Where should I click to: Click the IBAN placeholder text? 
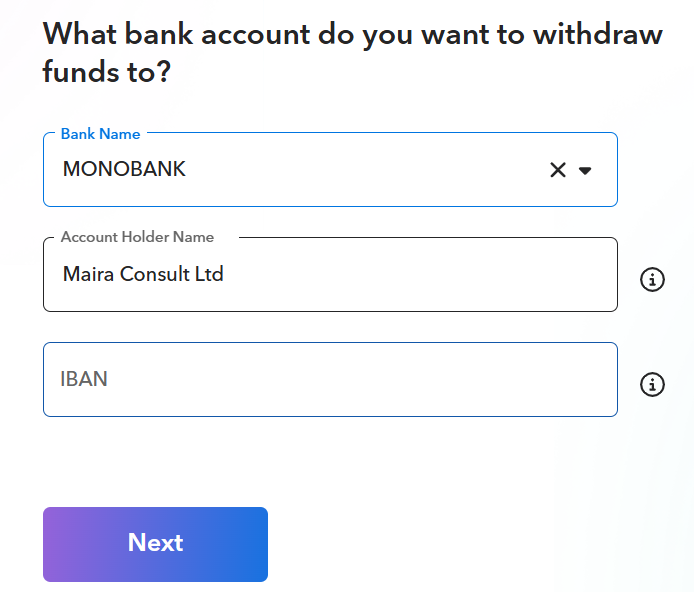coord(84,380)
